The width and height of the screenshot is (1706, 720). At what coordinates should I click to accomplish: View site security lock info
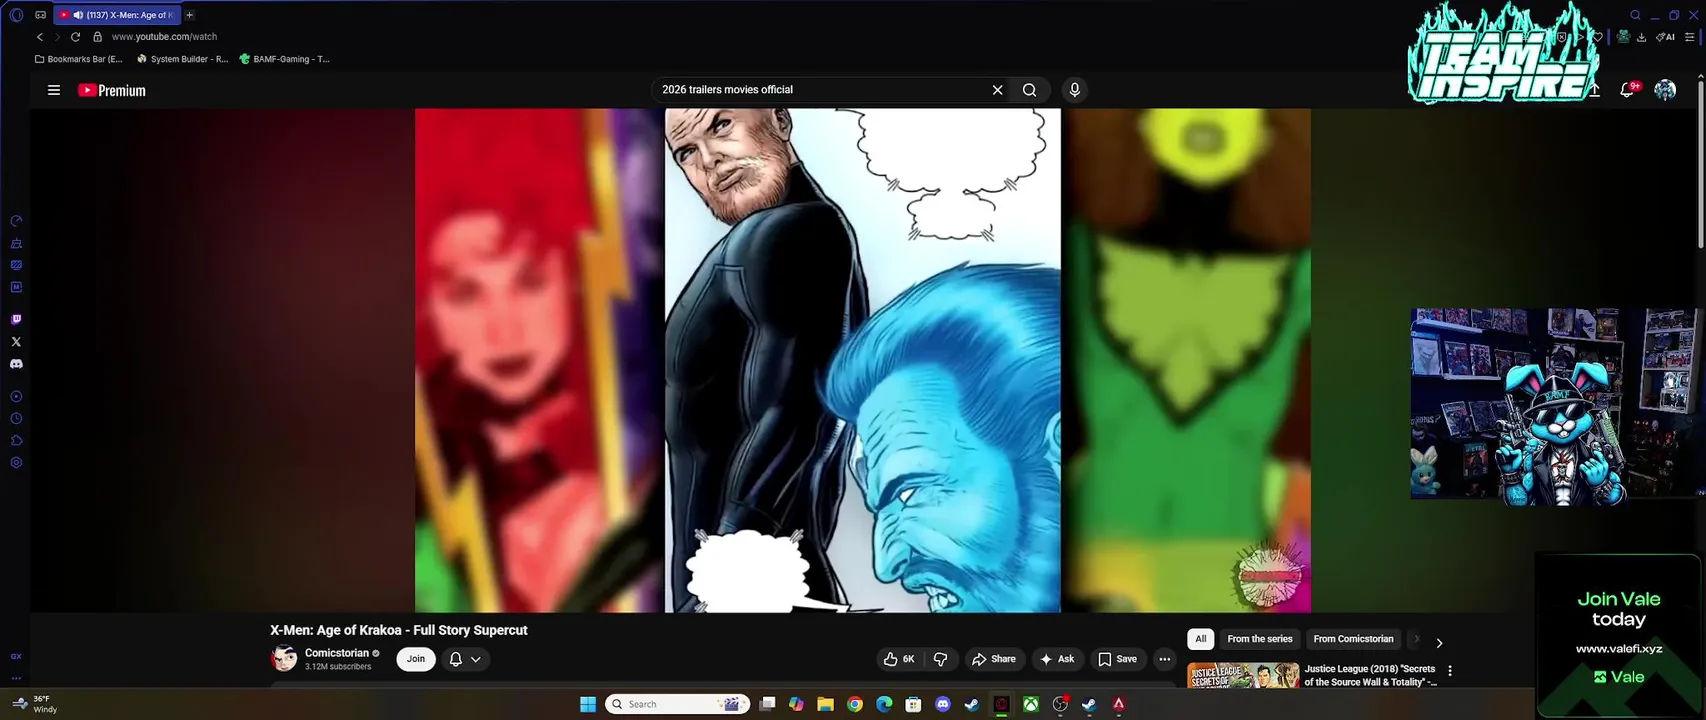tap(97, 37)
